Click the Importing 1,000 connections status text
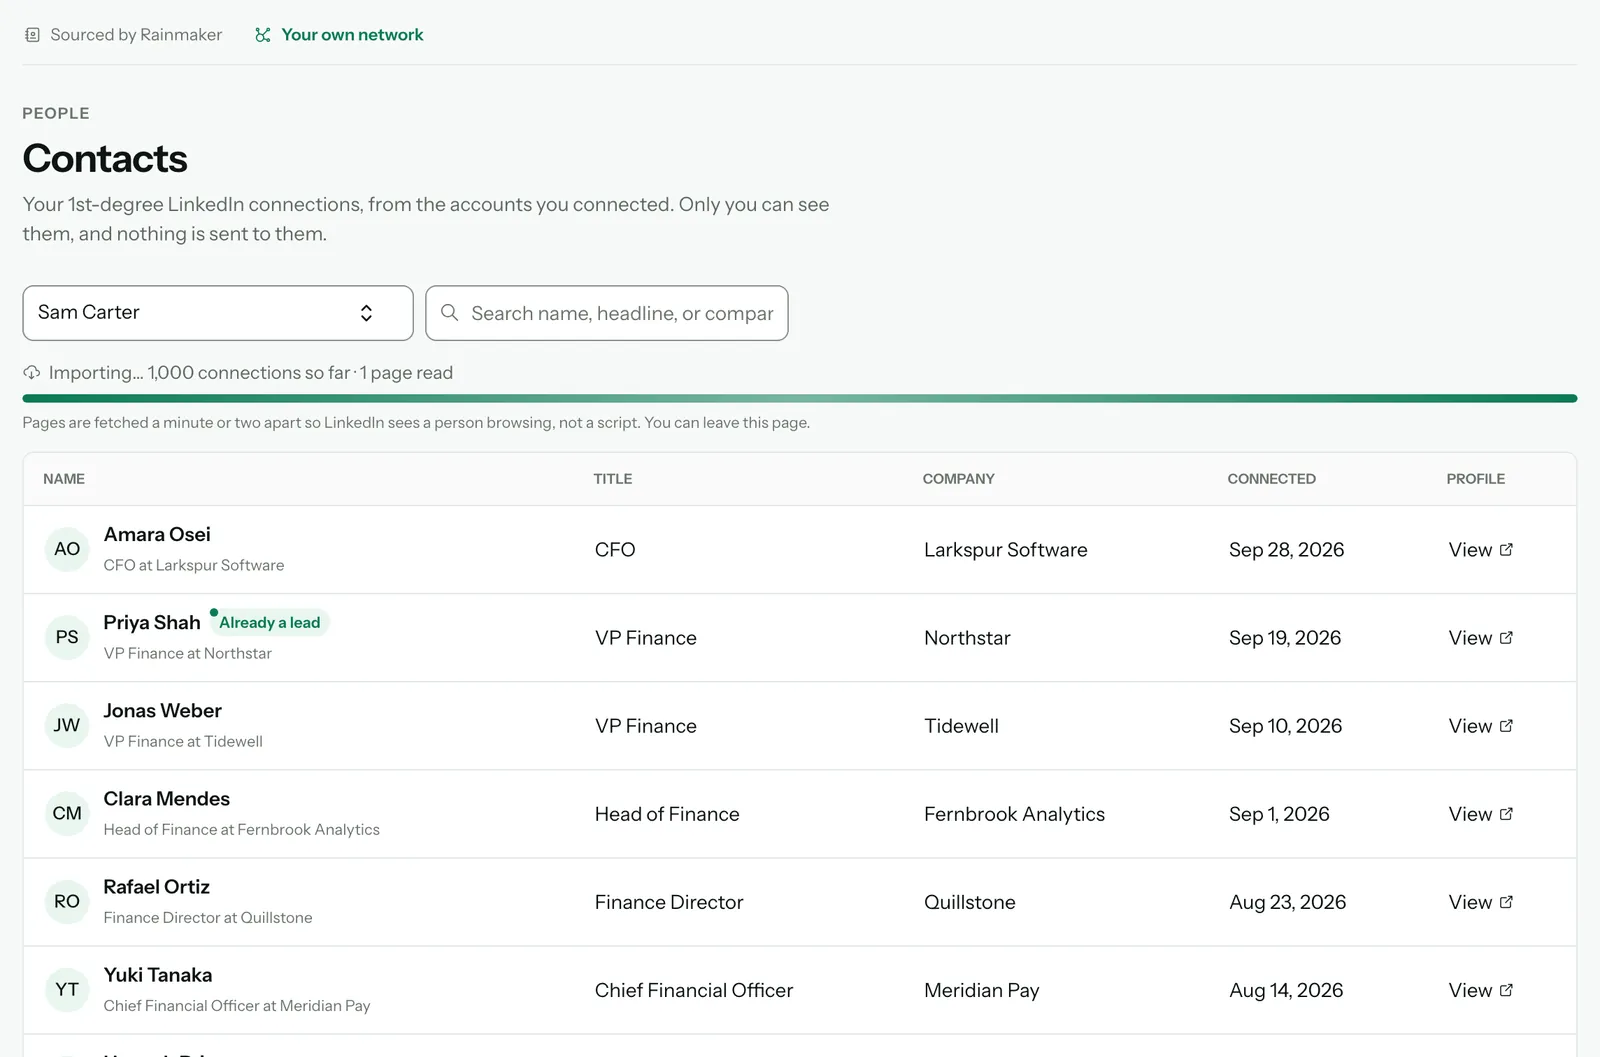 251,373
